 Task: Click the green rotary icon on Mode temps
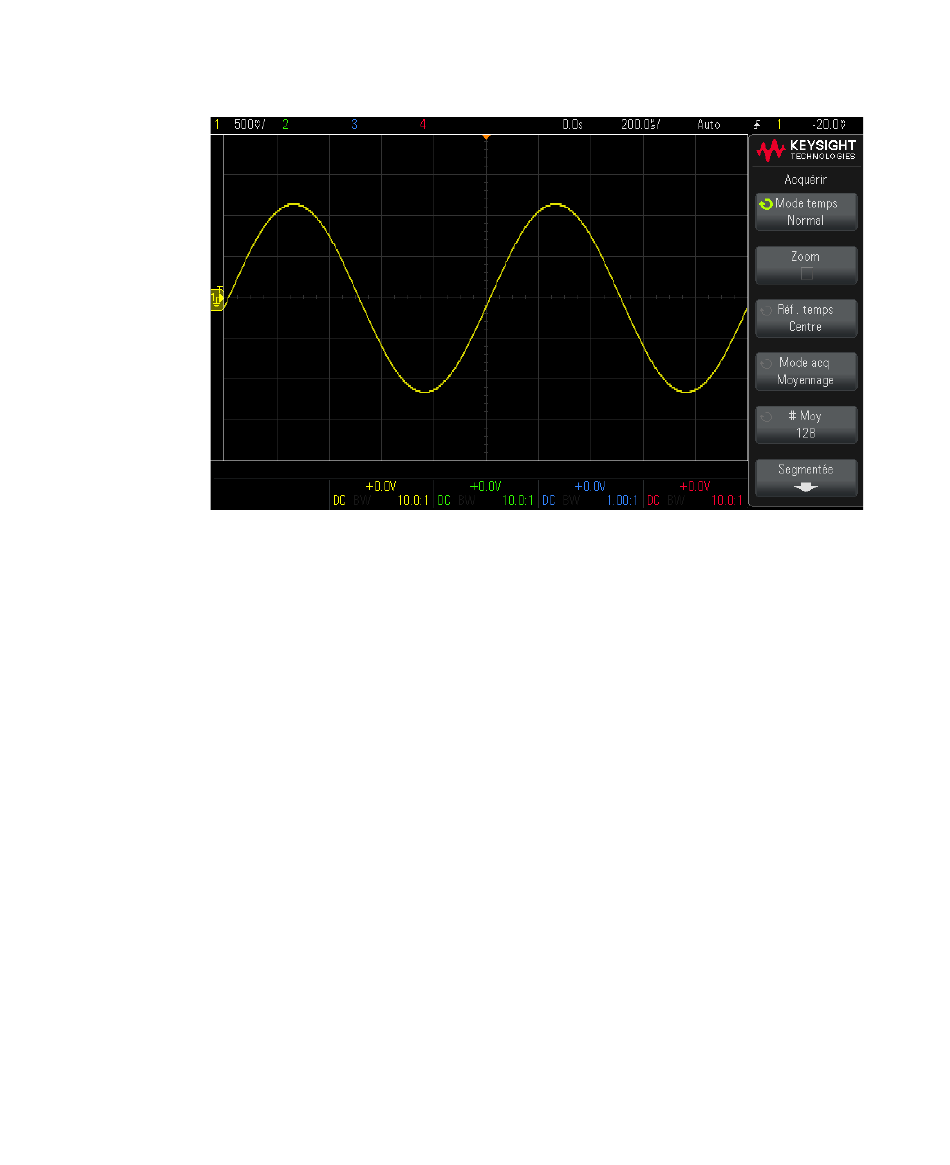(766, 204)
